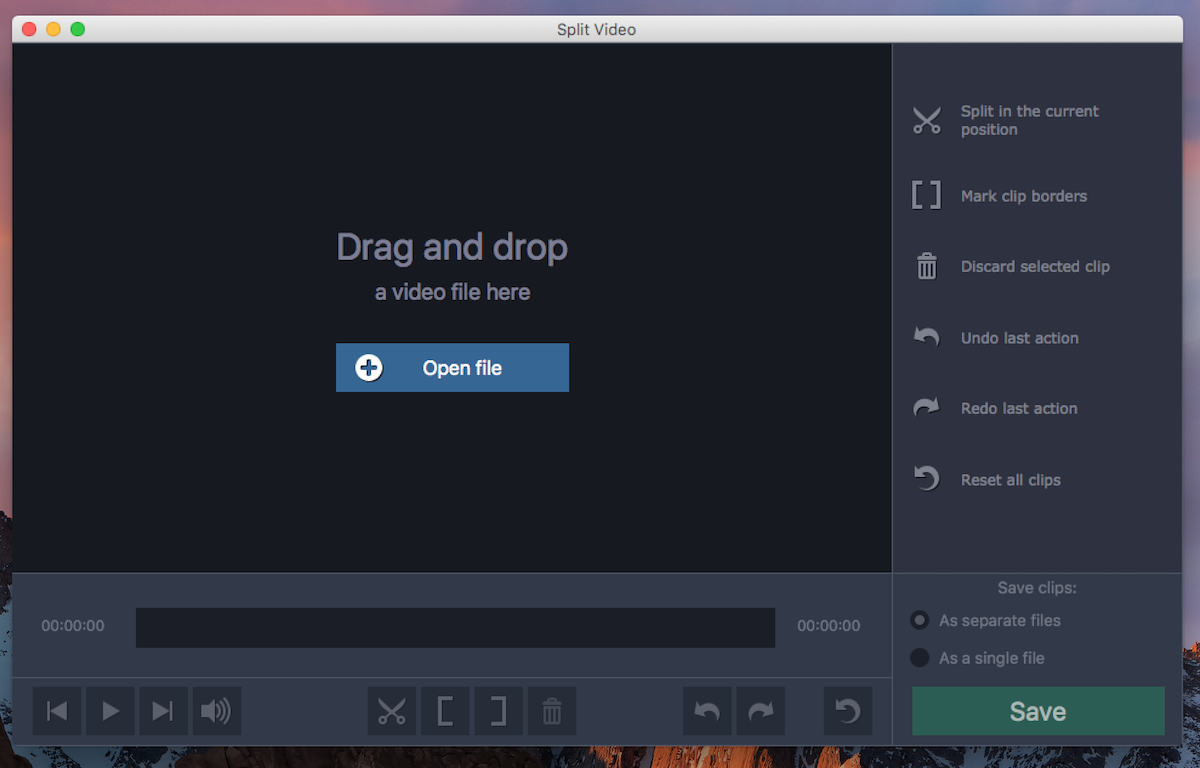Skip to previous clip button
1200x768 pixels.
tap(57, 711)
